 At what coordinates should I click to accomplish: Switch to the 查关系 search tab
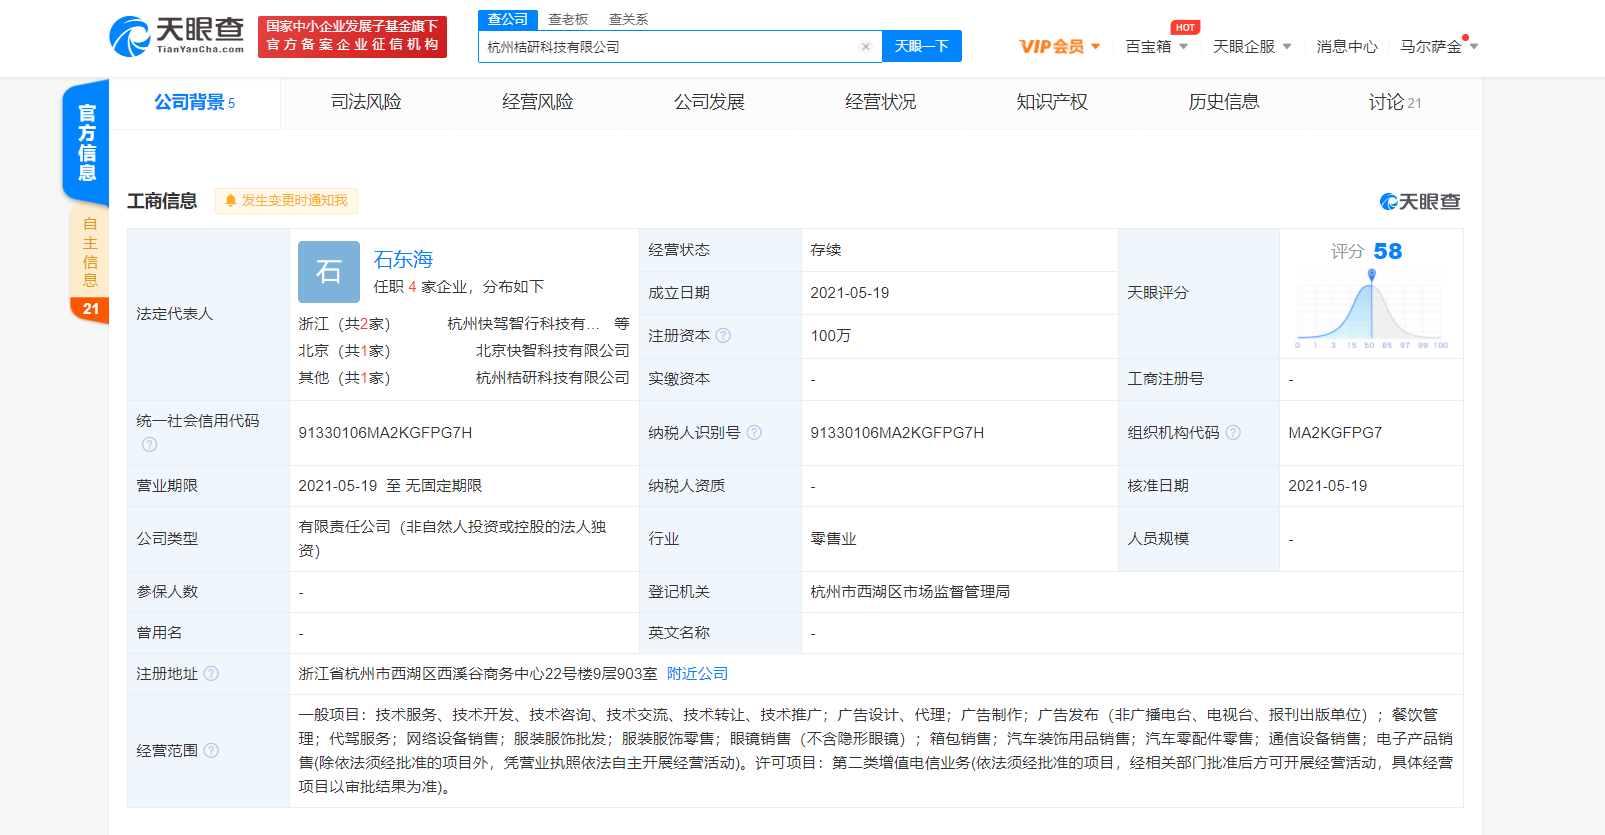[628, 20]
